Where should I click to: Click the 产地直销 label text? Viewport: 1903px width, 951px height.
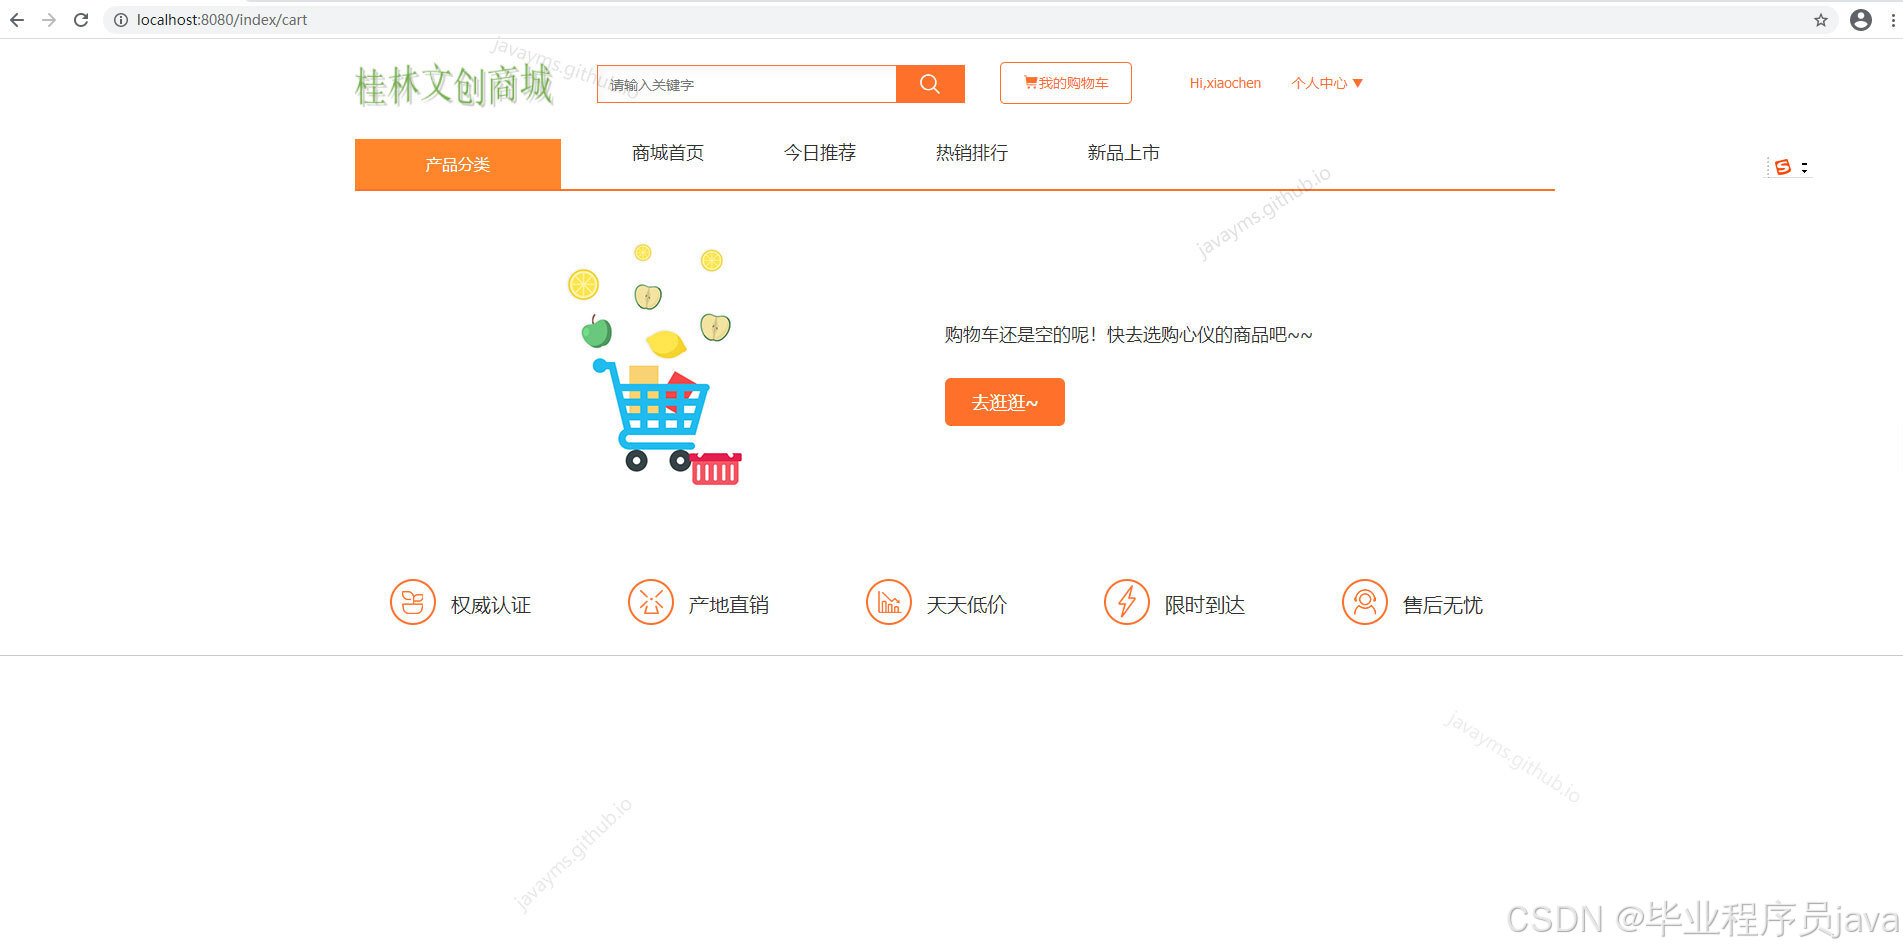coord(729,605)
